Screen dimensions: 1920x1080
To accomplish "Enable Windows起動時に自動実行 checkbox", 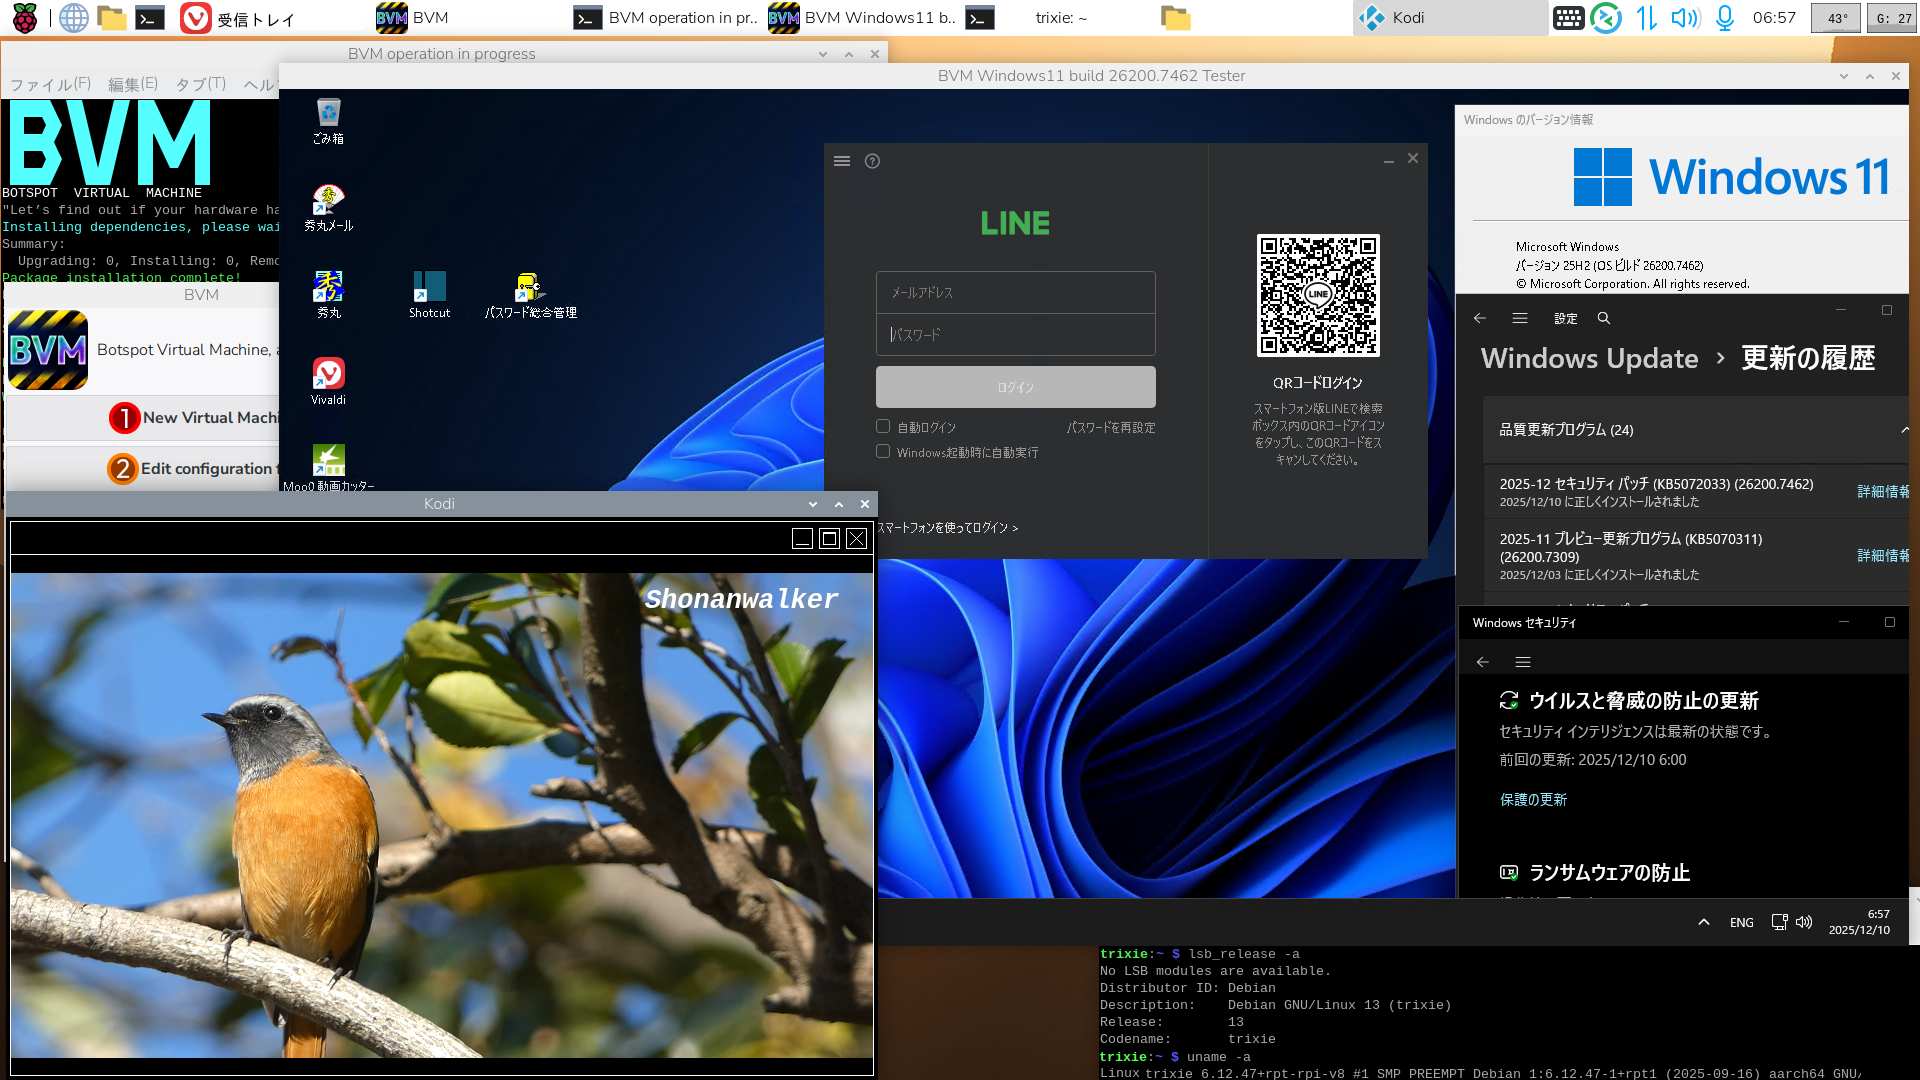I will (883, 452).
